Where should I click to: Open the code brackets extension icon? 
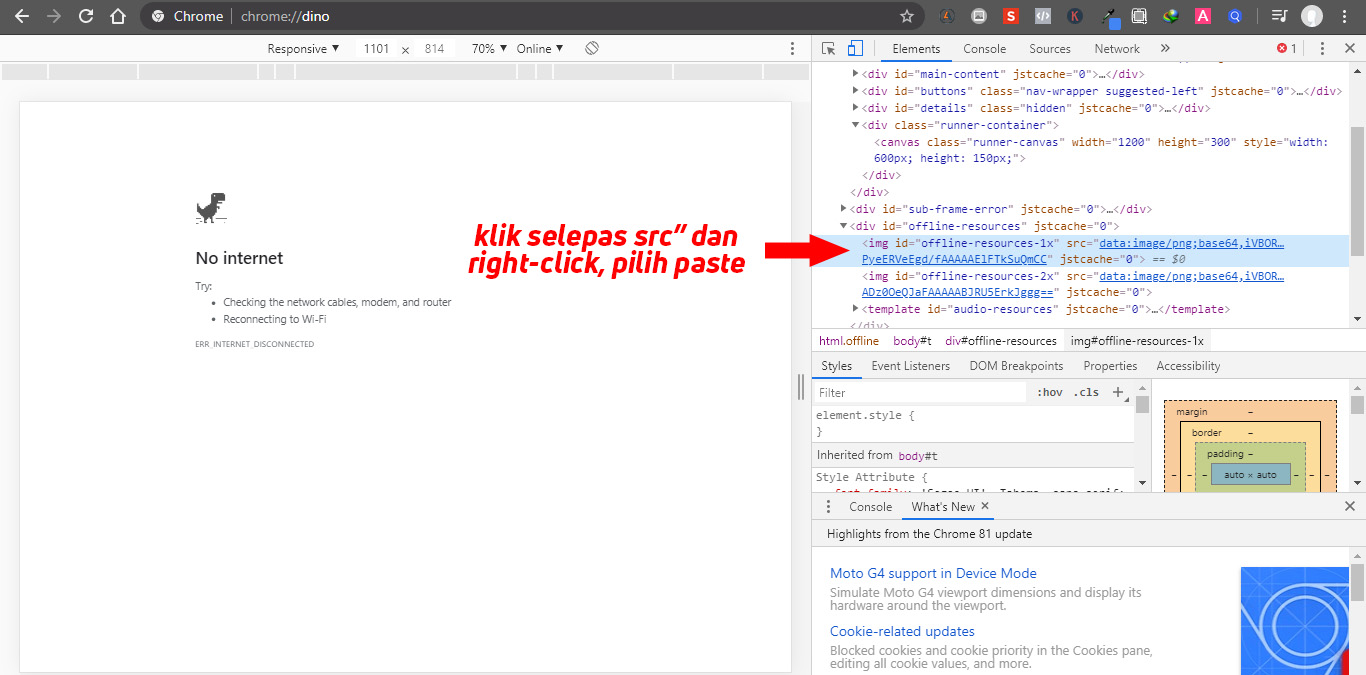pos(1043,16)
